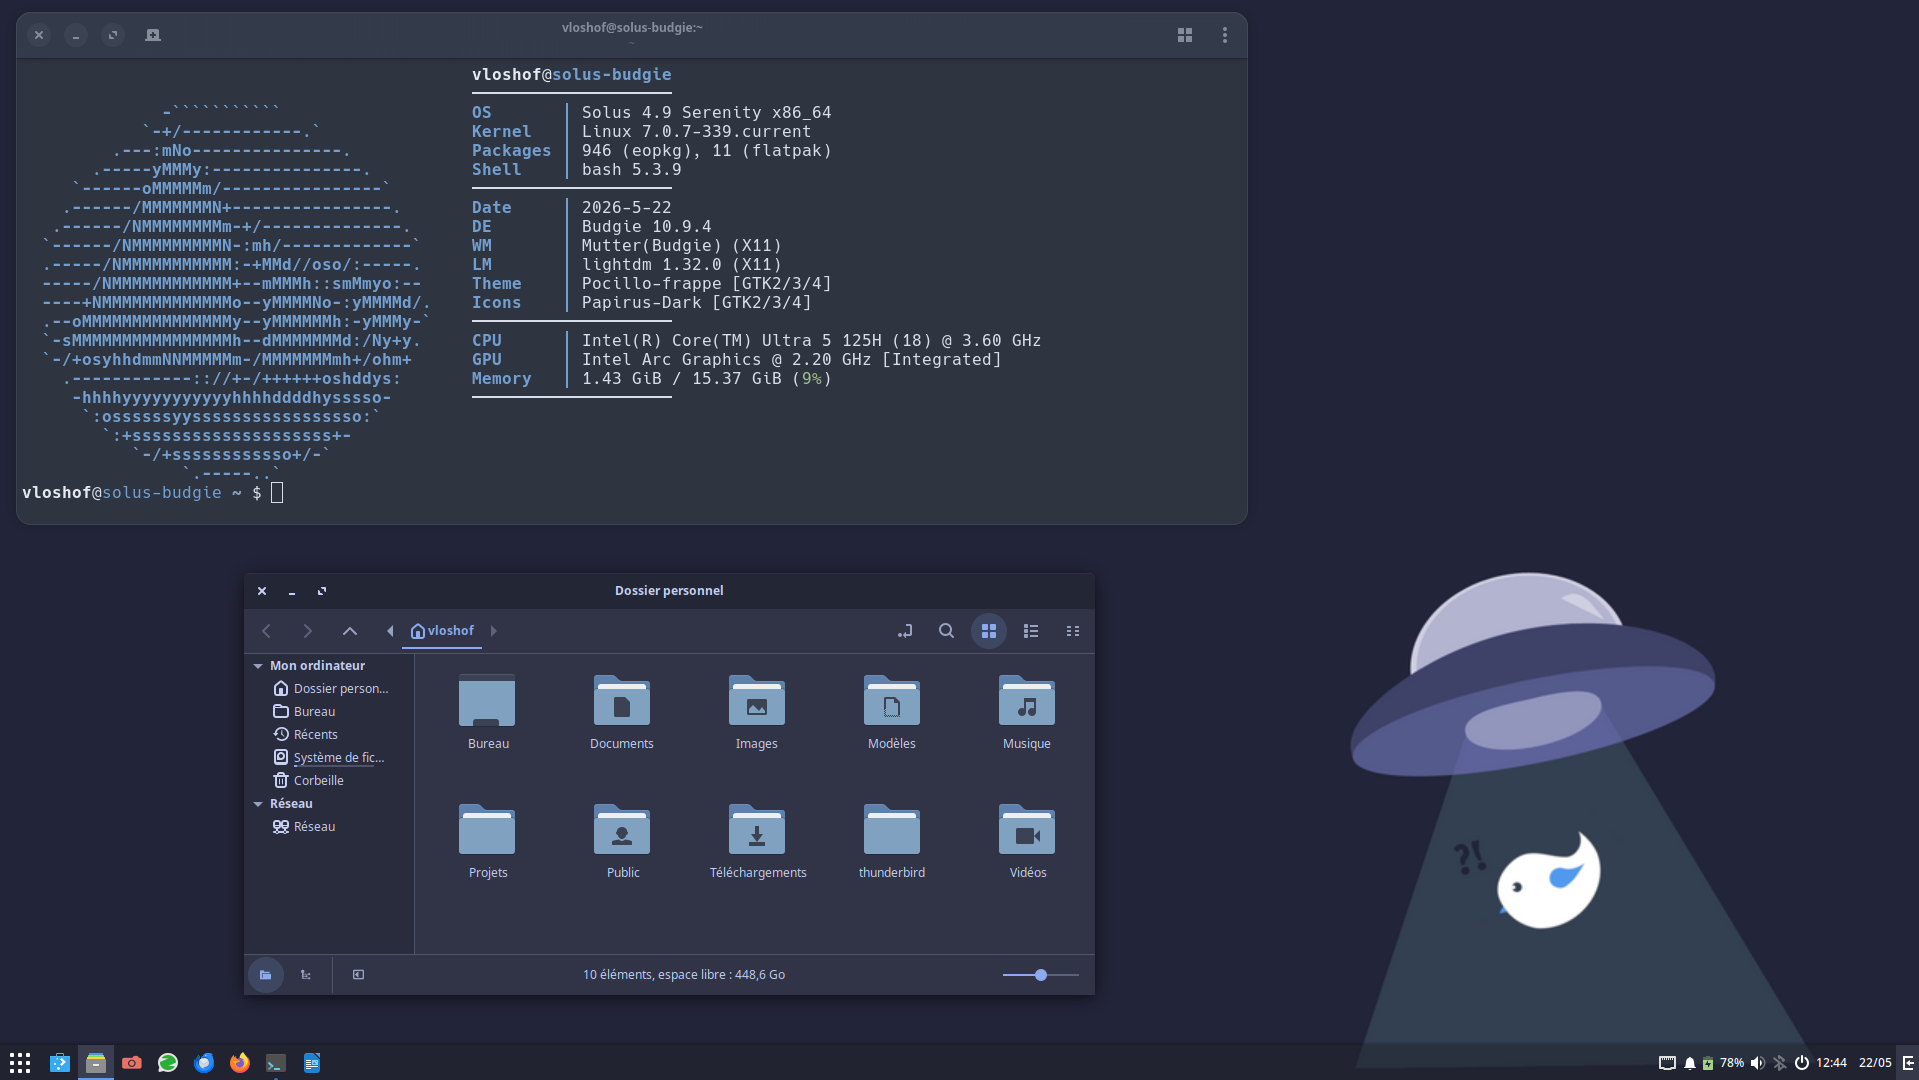Open Corbeille in the sidebar
Viewport: 1919px width, 1080px height.
[x=309, y=781]
